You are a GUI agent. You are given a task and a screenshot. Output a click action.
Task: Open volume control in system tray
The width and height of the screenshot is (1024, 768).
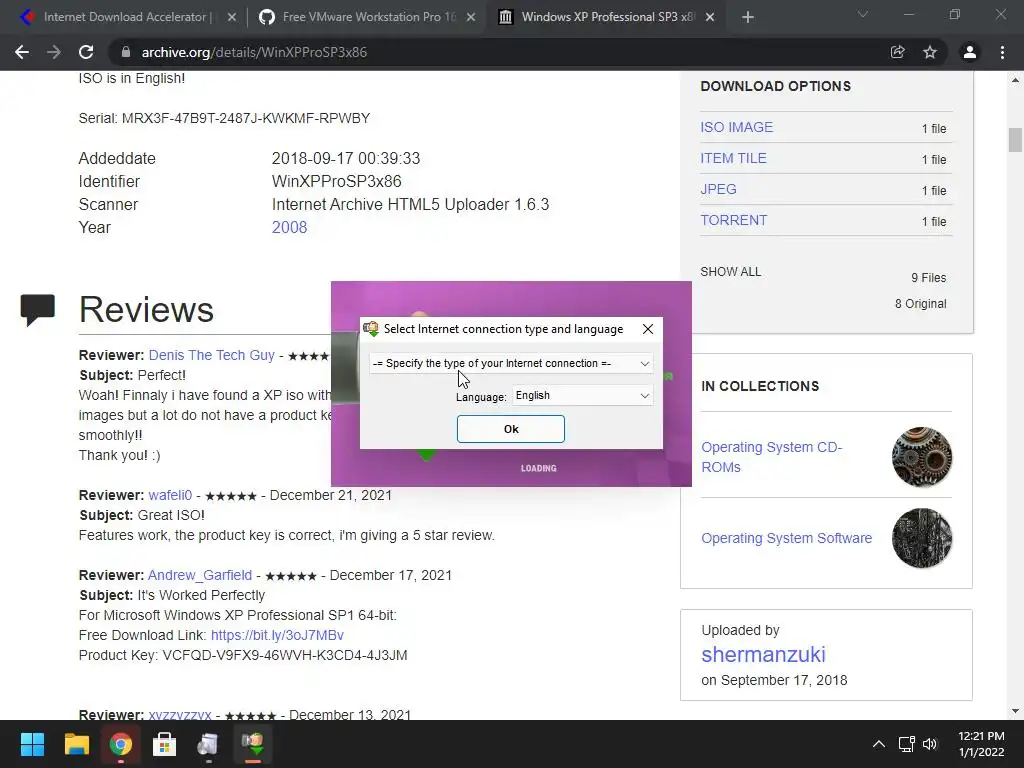930,744
